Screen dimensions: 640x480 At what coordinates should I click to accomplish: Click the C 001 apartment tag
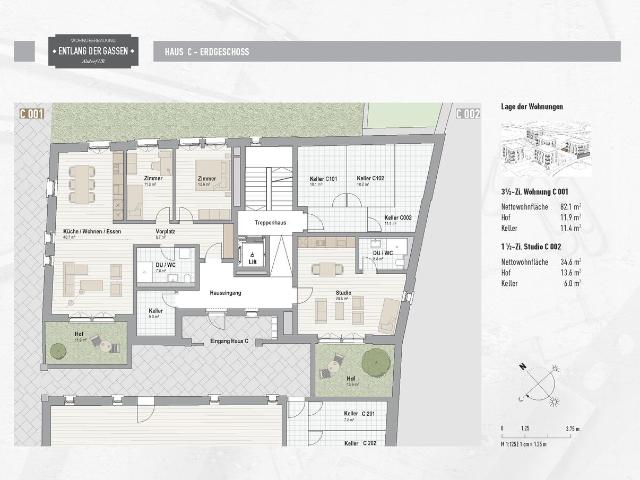pos(32,114)
